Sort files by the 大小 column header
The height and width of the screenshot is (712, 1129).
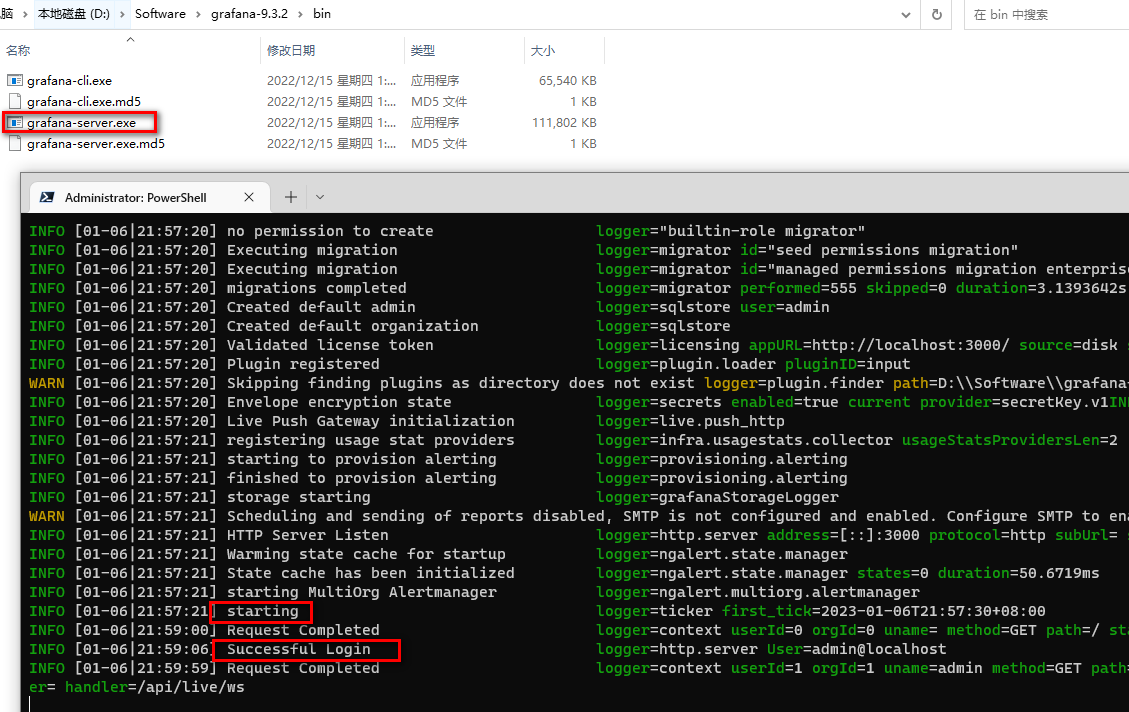tap(543, 50)
